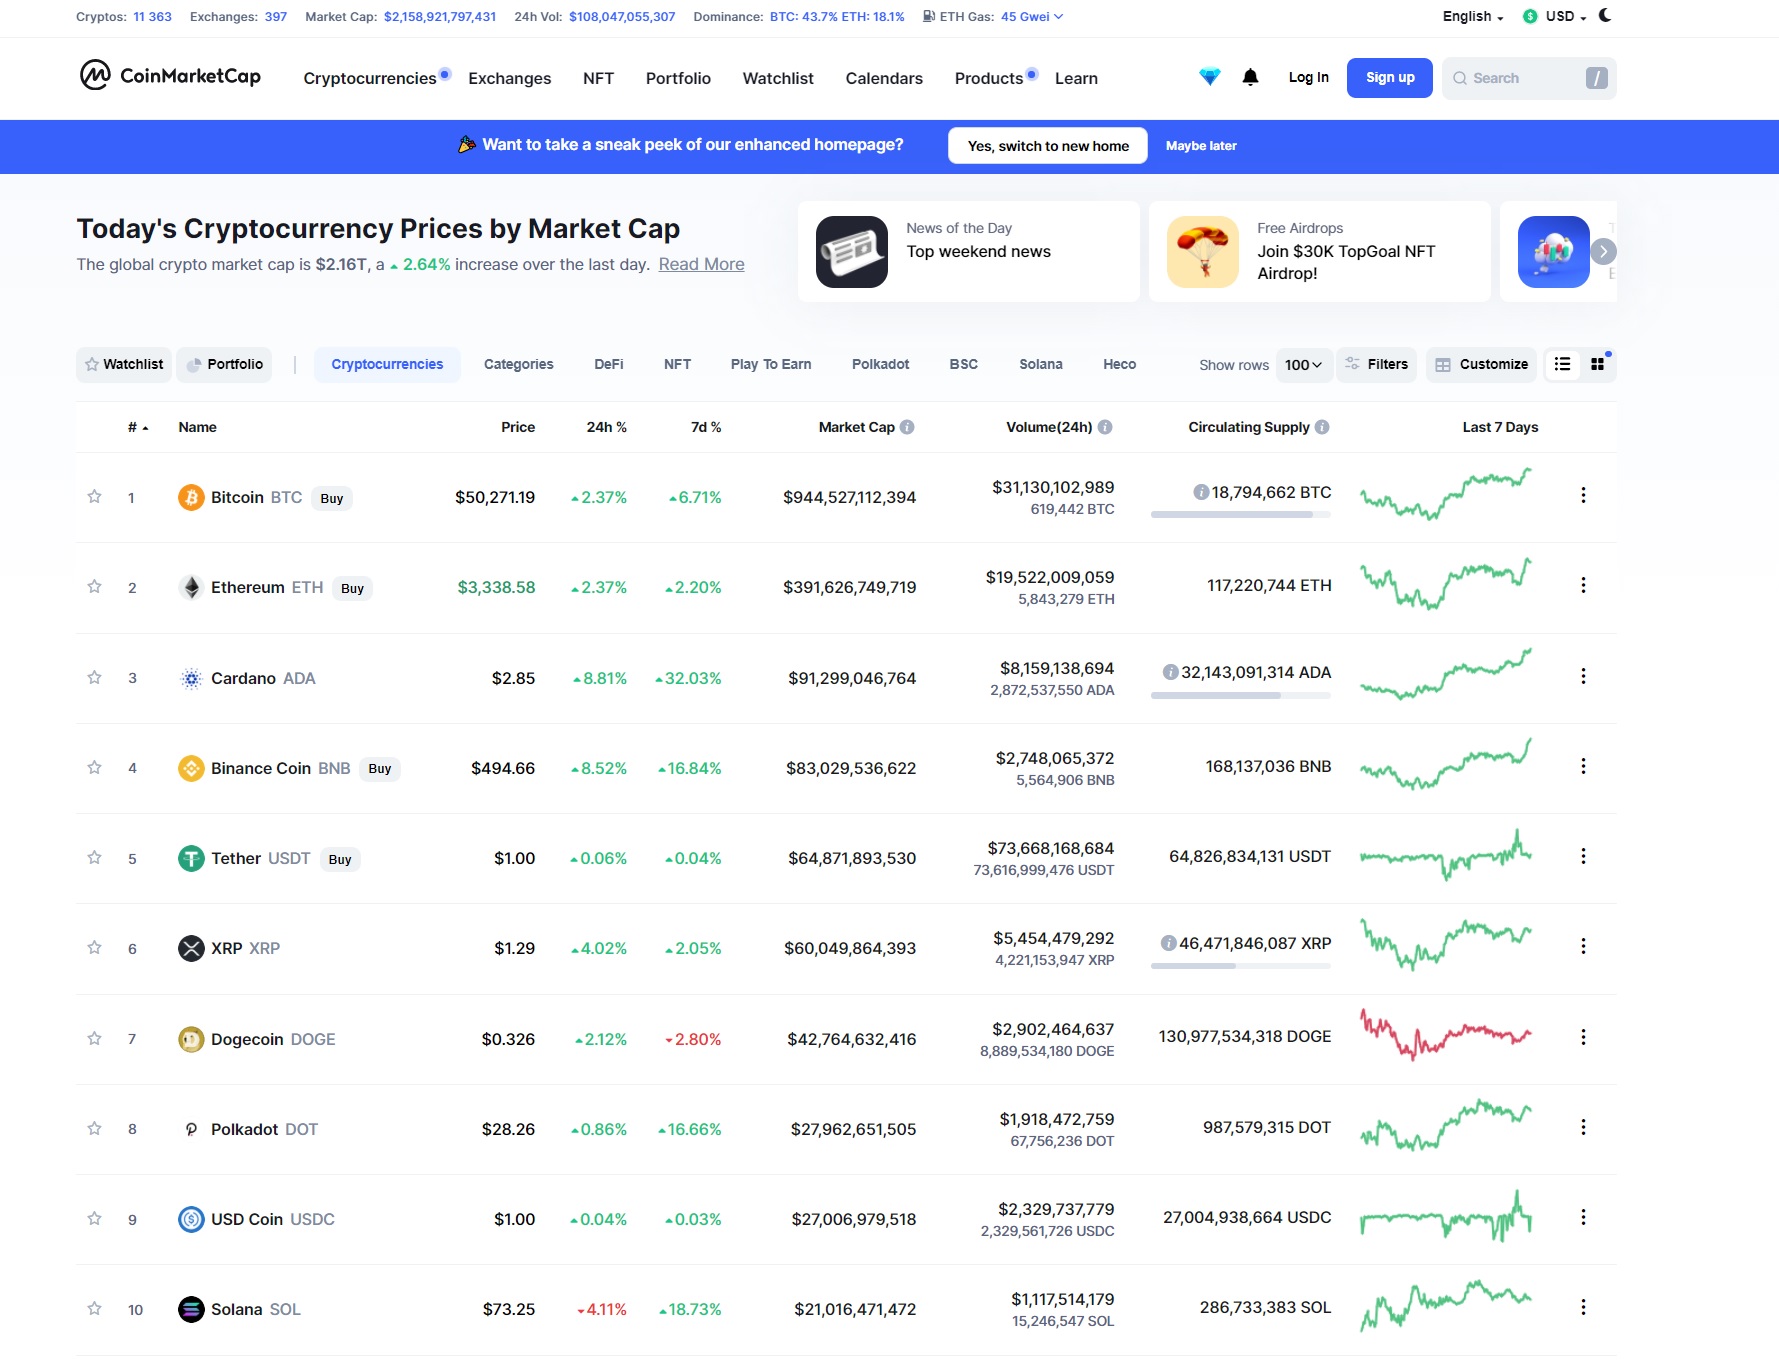Click the Binance Coin icon
Screen dimensions: 1779x1361
(191, 768)
